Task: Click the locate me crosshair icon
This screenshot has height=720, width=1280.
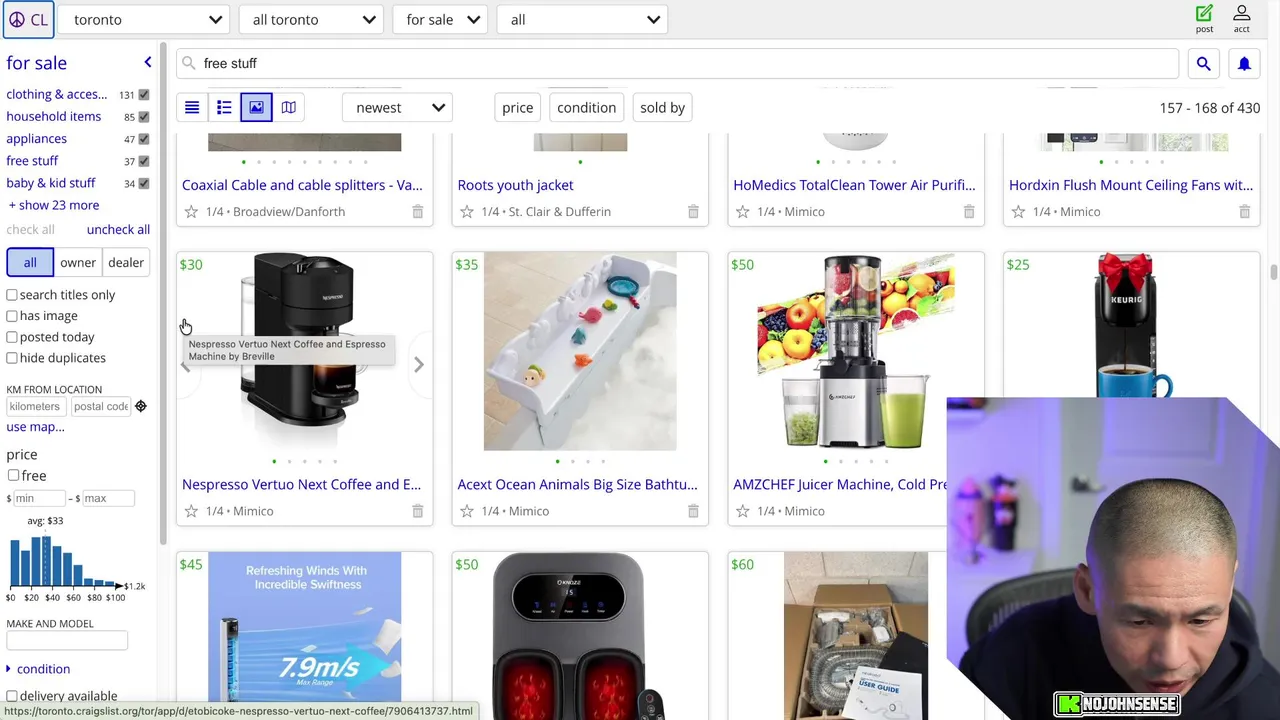Action: click(140, 406)
